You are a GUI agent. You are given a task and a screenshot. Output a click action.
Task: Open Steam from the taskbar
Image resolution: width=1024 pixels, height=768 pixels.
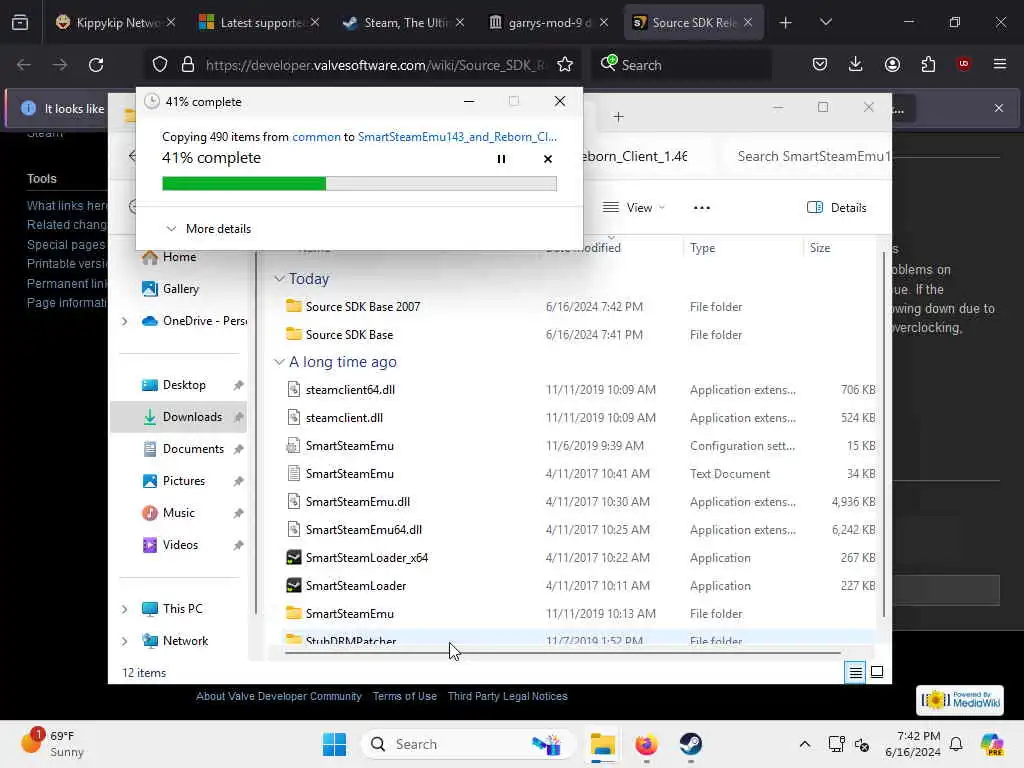coord(690,744)
